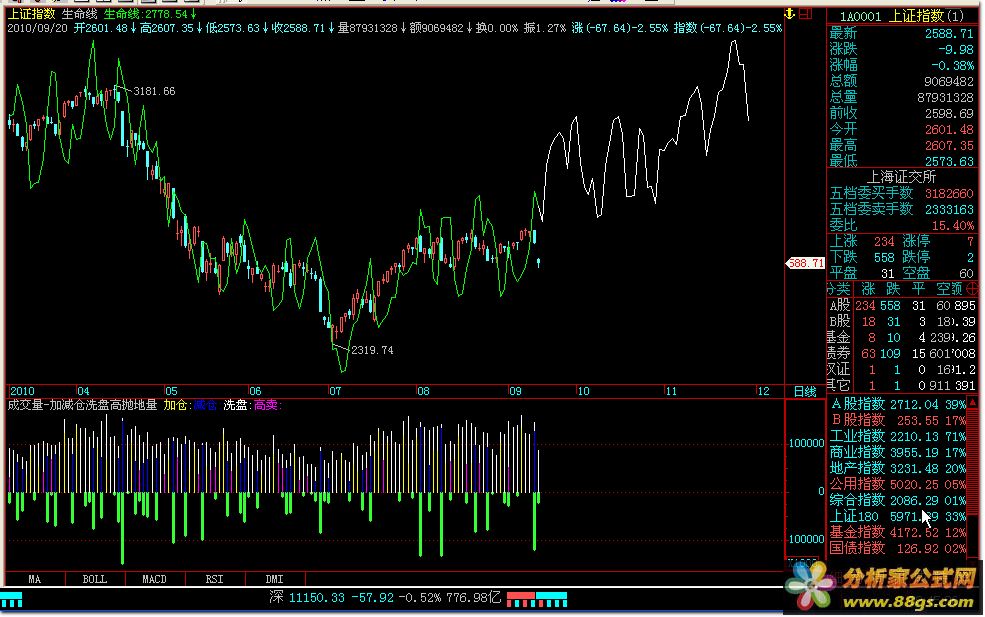Click the 涨幅 -0.38% row
Viewport: 985px width, 617px height.
pyautogui.click(x=901, y=65)
